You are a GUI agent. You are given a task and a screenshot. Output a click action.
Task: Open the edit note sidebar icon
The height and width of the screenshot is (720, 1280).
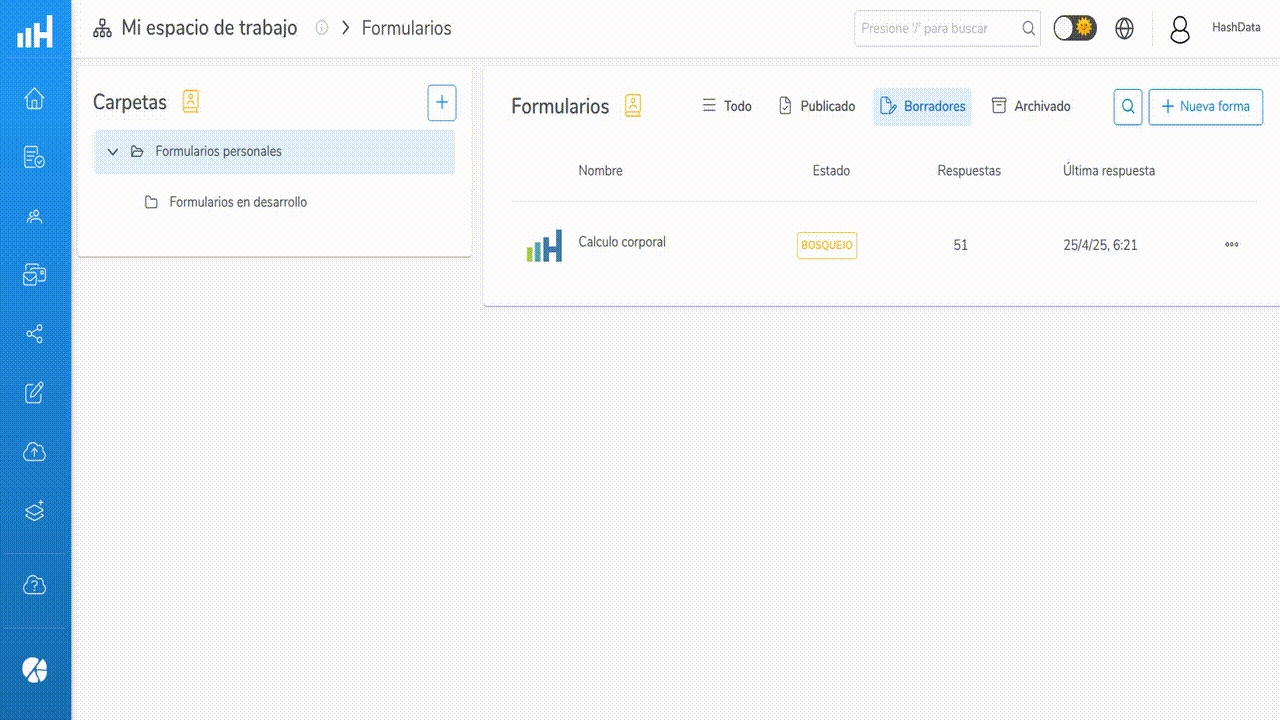pyautogui.click(x=35, y=393)
